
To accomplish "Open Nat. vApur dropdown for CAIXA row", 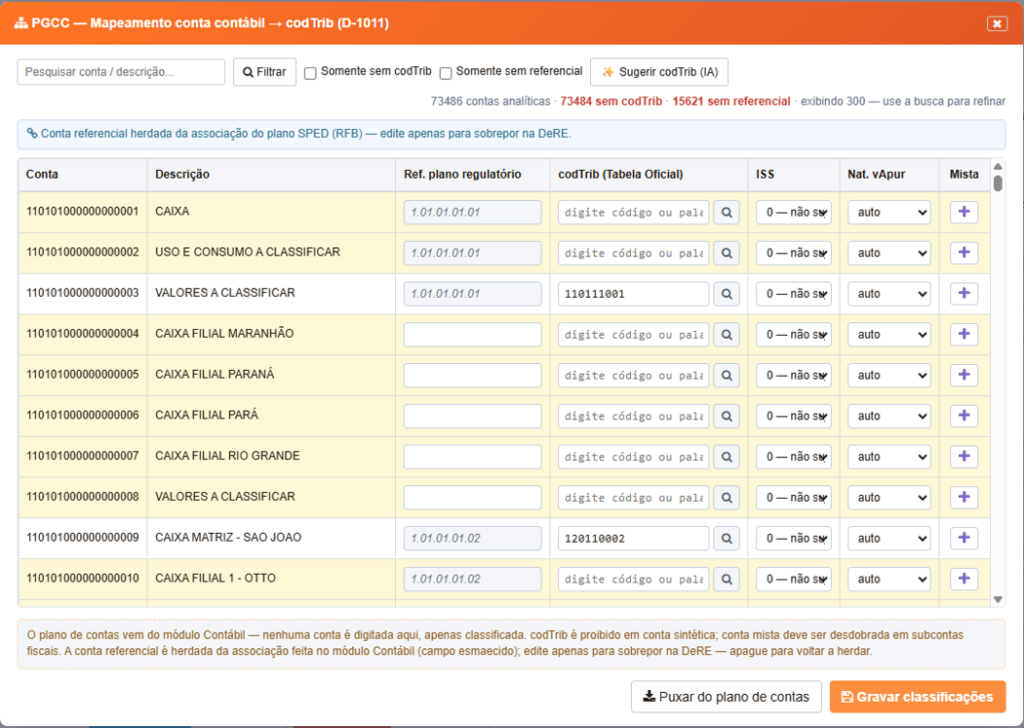I will point(889,212).
